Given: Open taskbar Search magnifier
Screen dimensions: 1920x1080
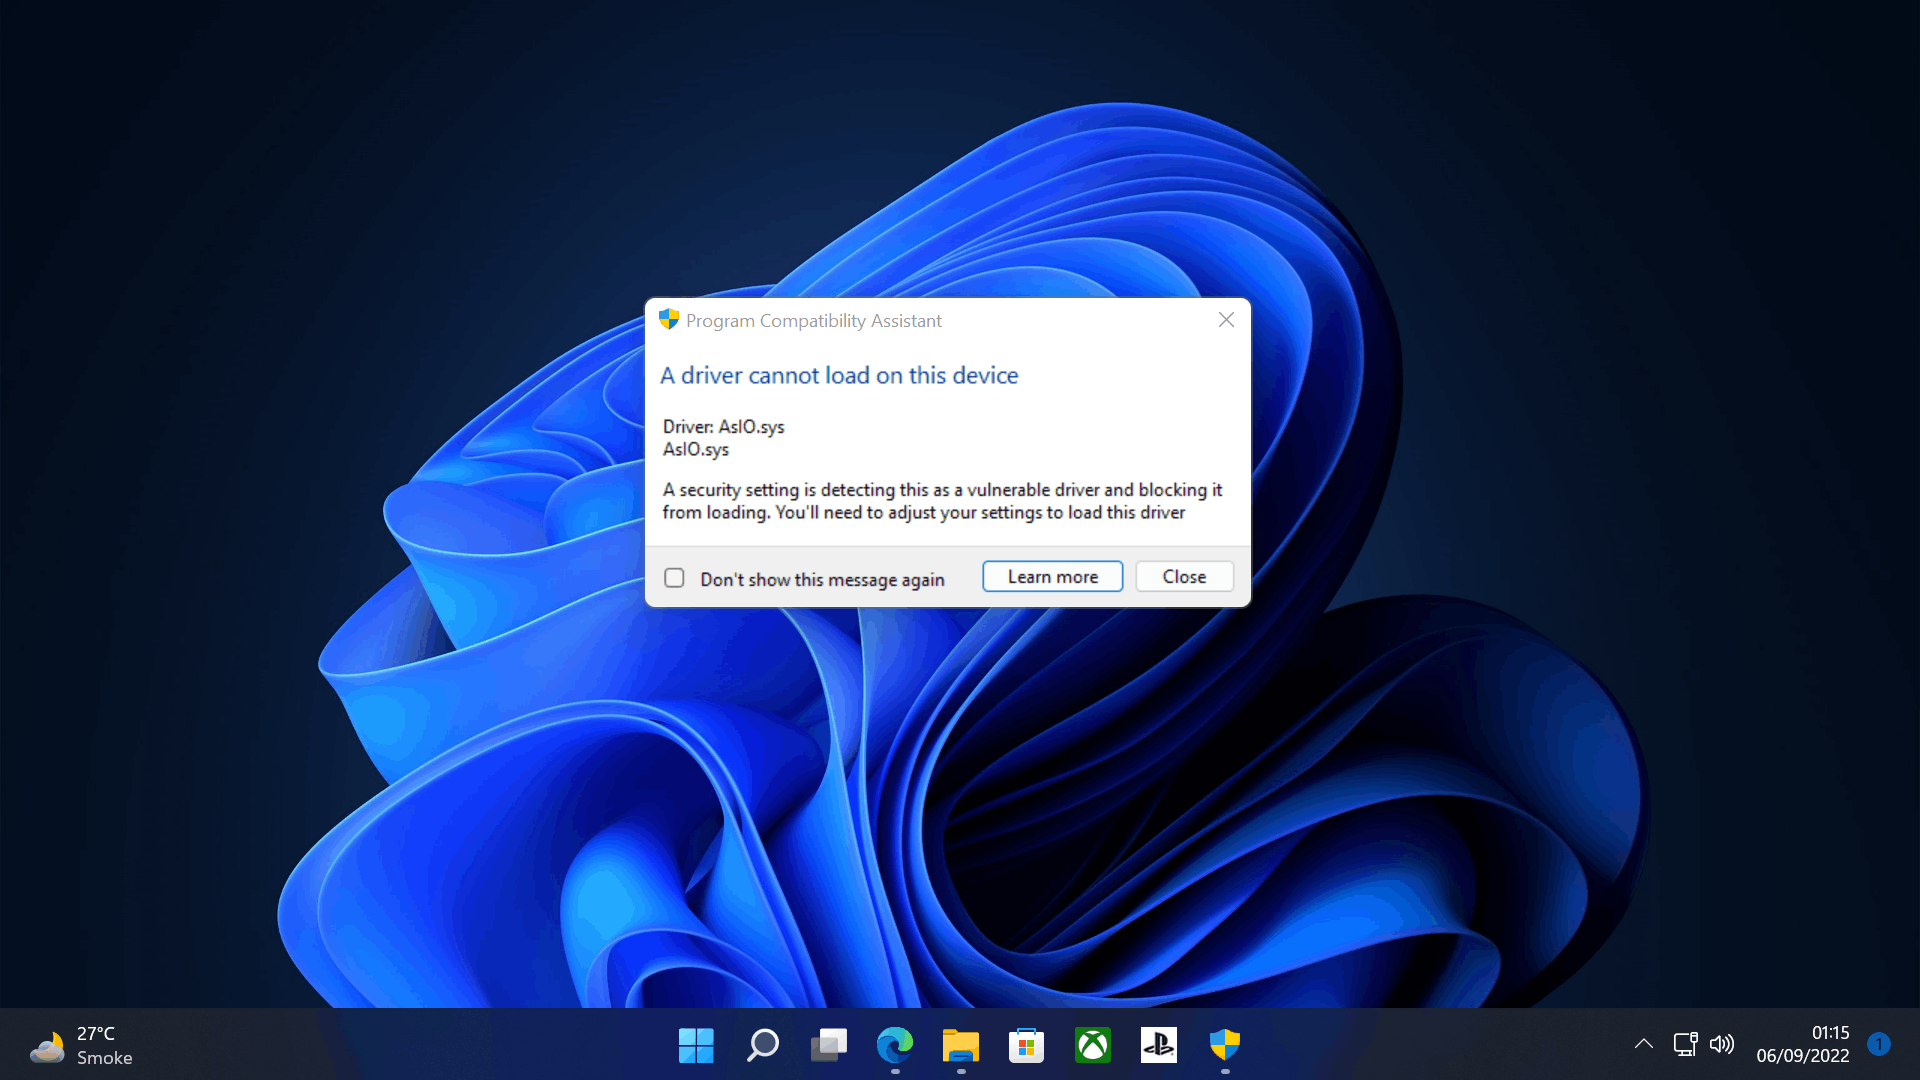Looking at the screenshot, I should (763, 1045).
